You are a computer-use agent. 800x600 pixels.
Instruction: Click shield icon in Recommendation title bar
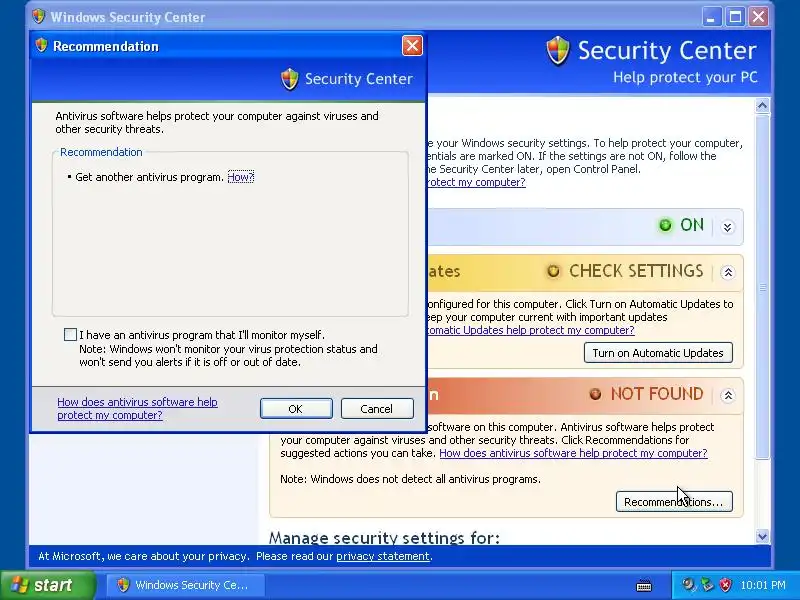tap(41, 46)
